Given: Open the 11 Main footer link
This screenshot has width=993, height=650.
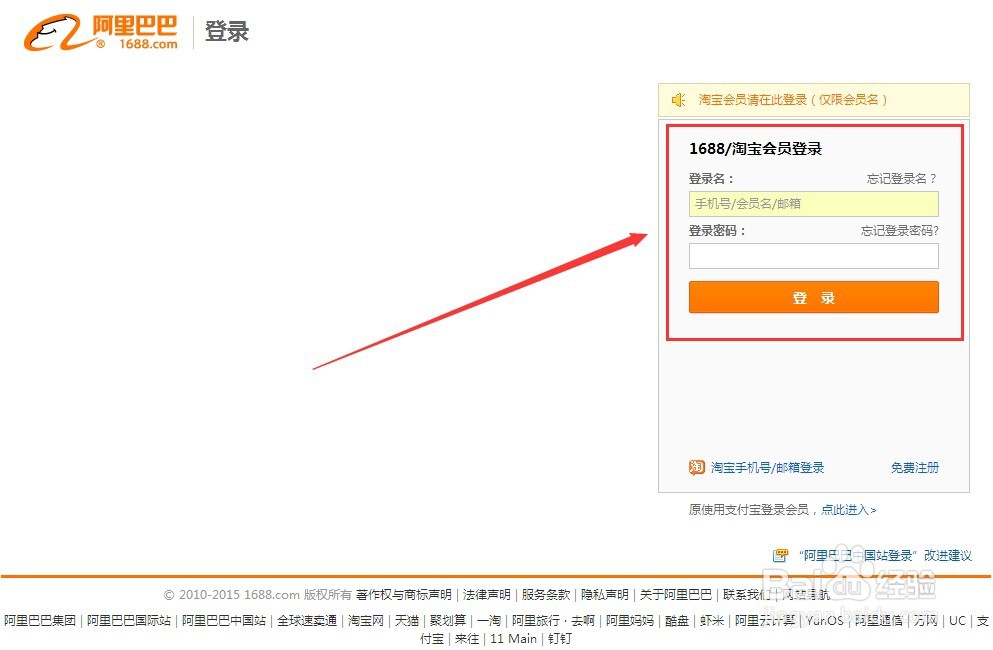Looking at the screenshot, I should coord(514,639).
